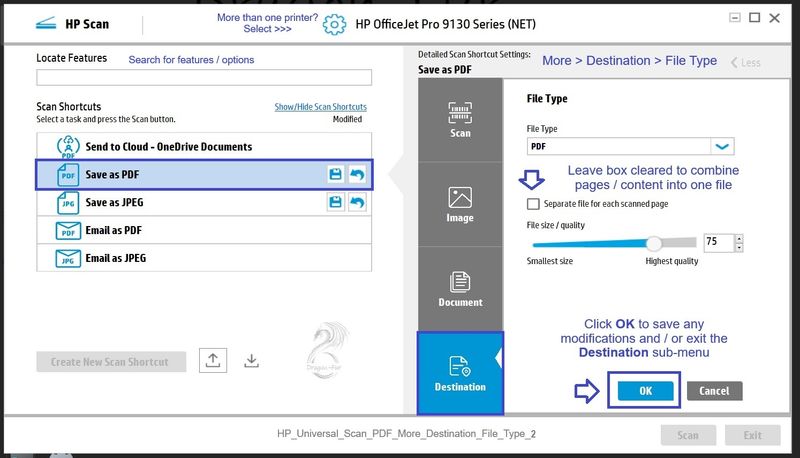The width and height of the screenshot is (800, 458).
Task: Undo changes icon on Save as JPEG row
Action: [357, 202]
